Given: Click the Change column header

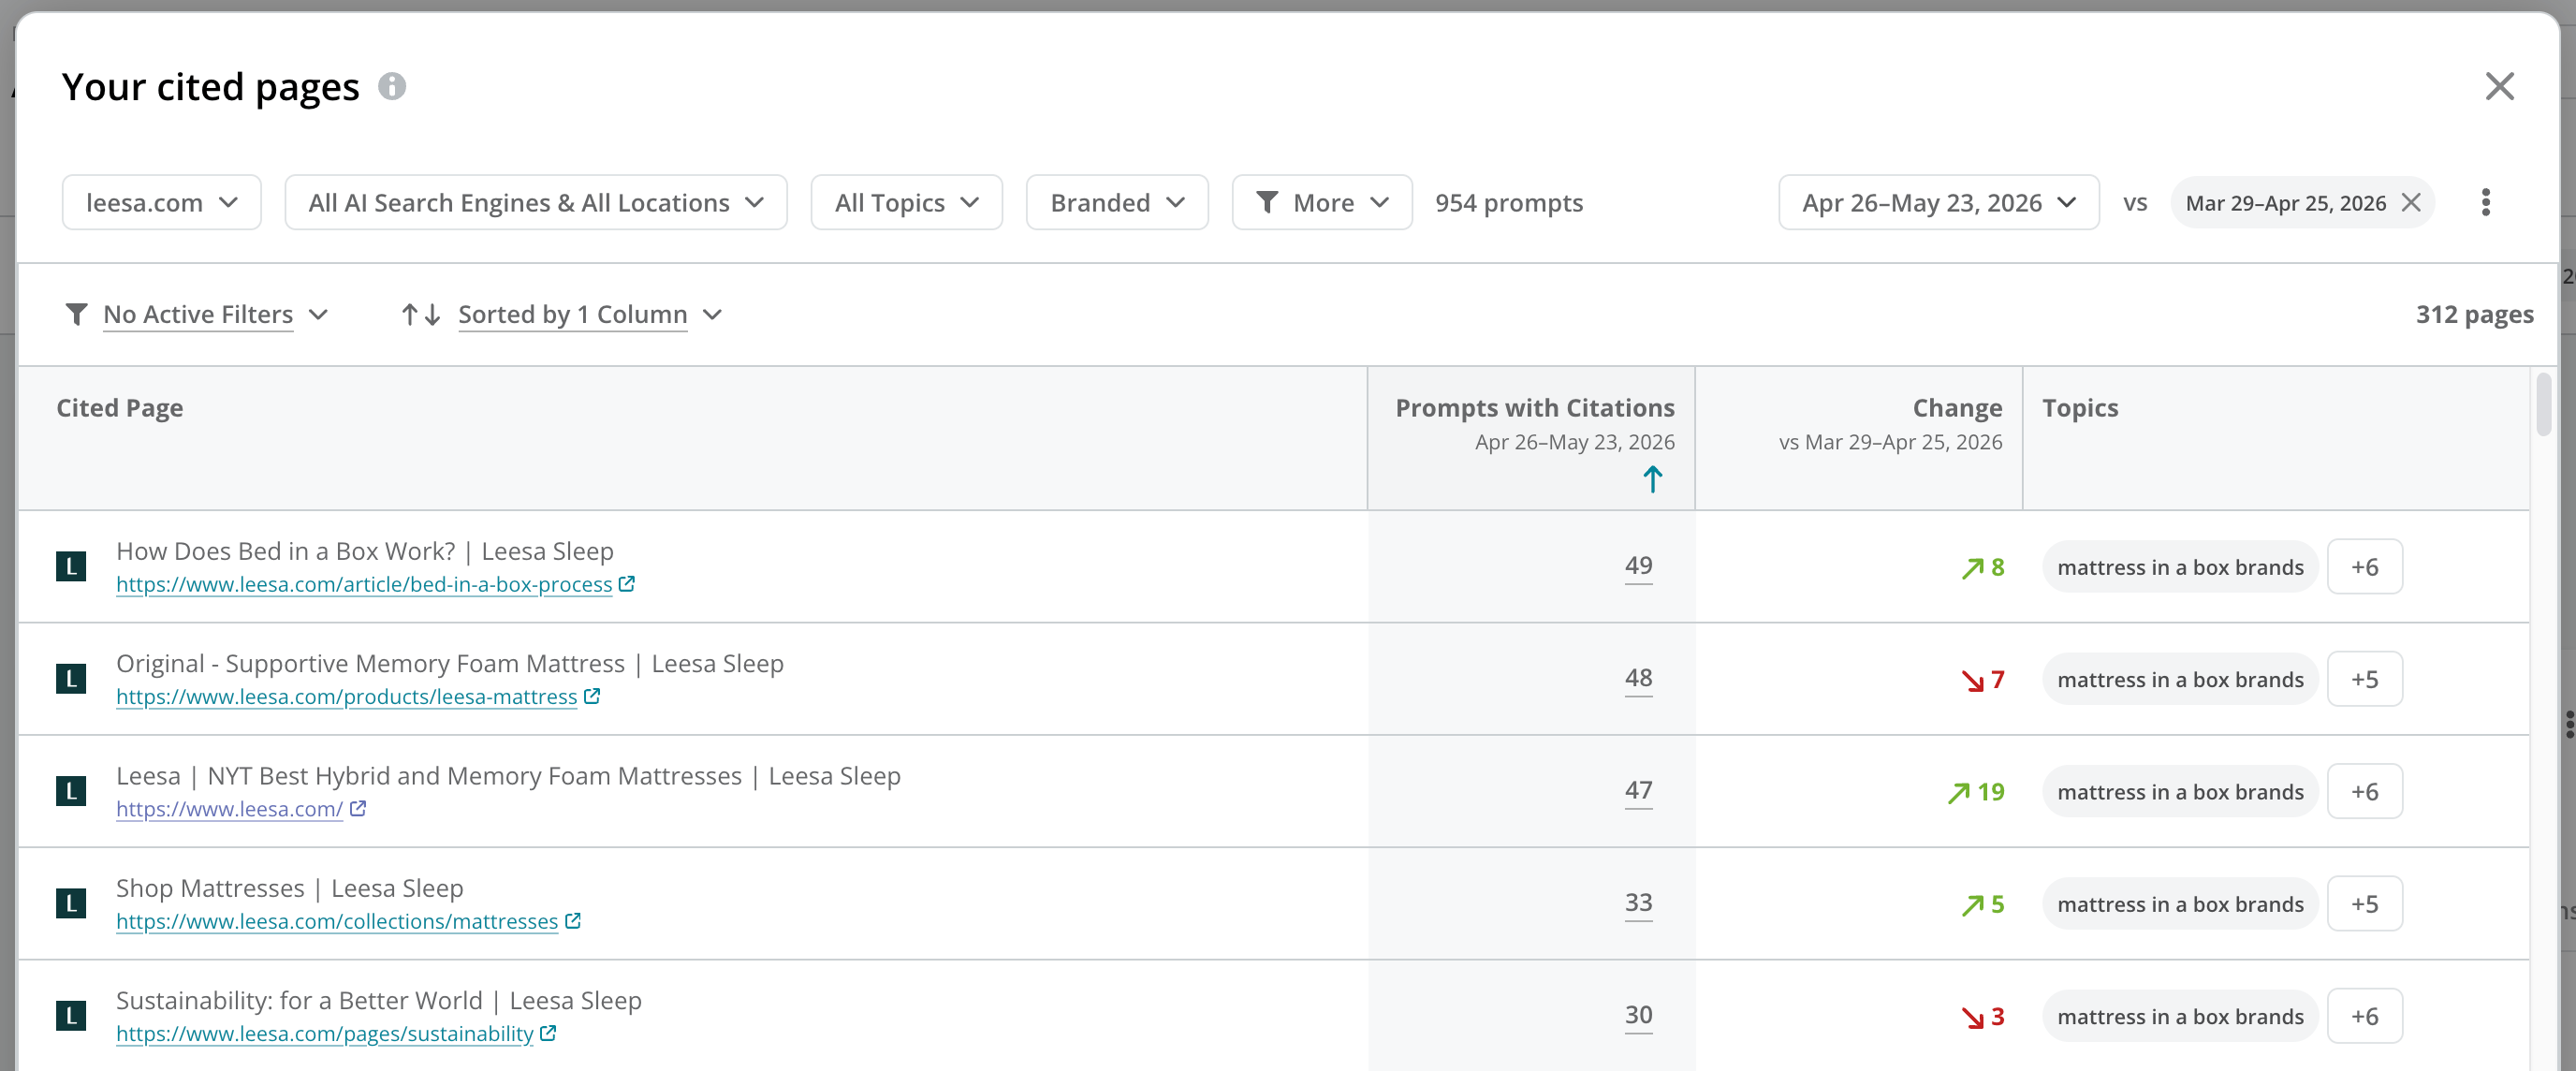Looking at the screenshot, I should (x=1957, y=408).
